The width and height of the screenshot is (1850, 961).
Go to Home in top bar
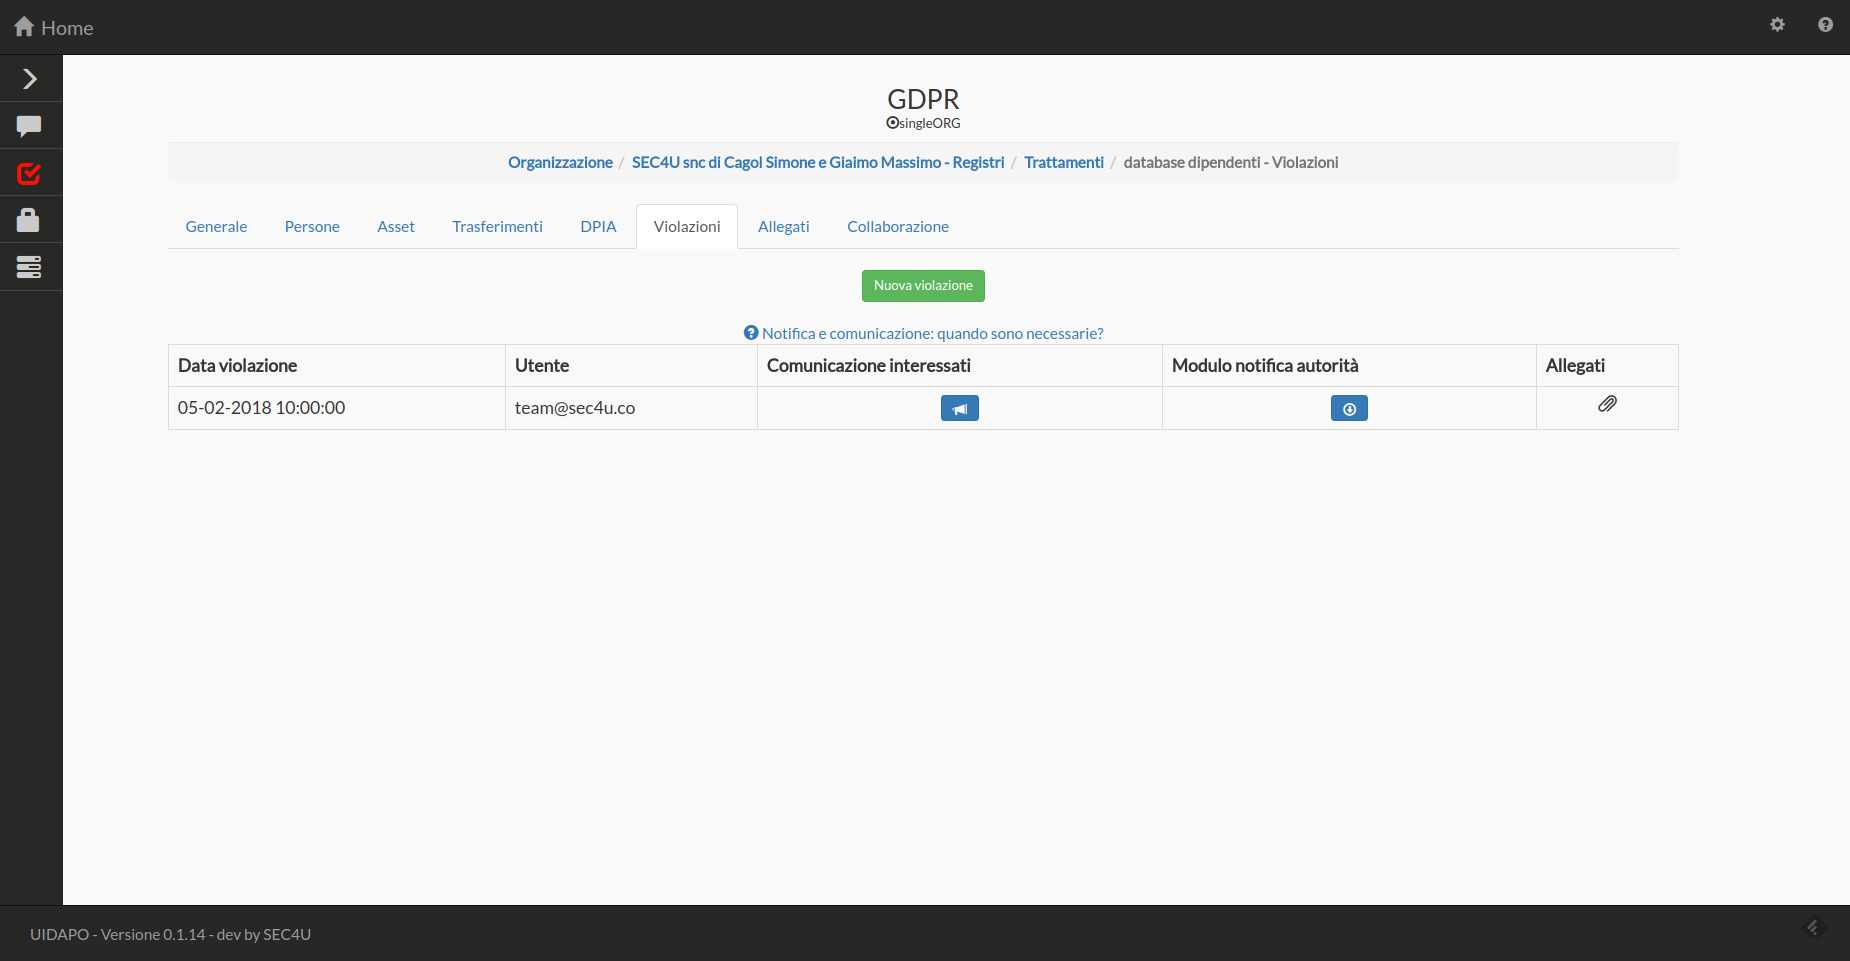click(54, 28)
